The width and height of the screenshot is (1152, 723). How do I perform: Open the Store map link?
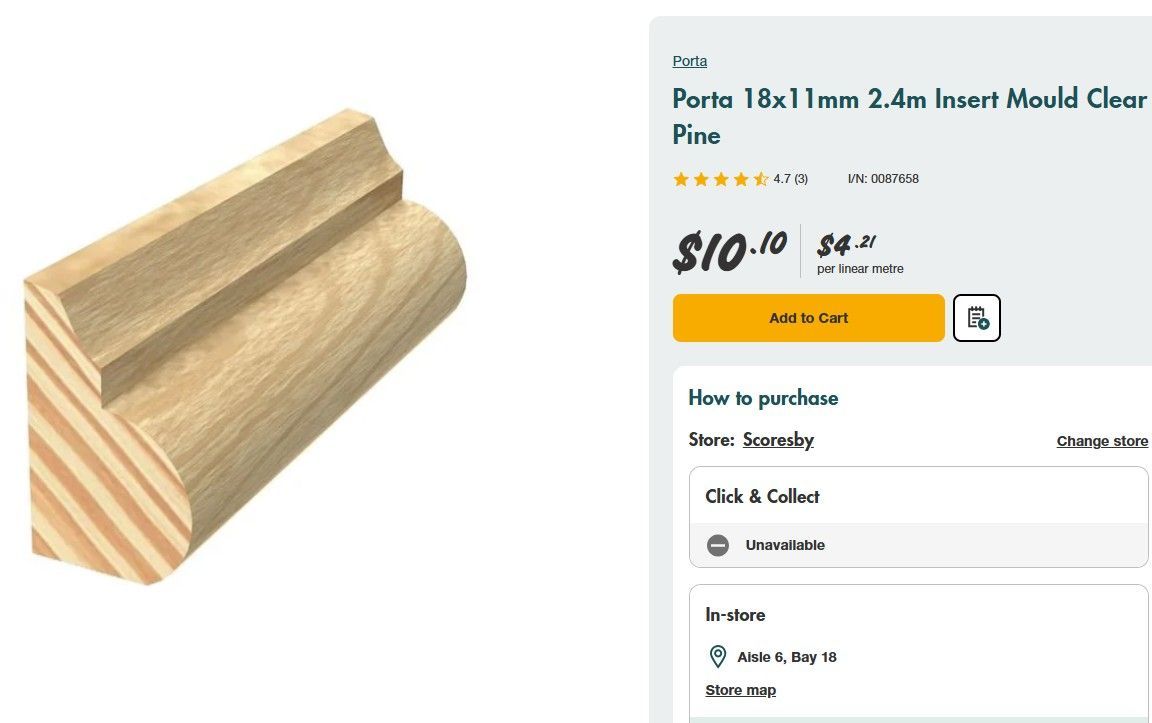741,690
